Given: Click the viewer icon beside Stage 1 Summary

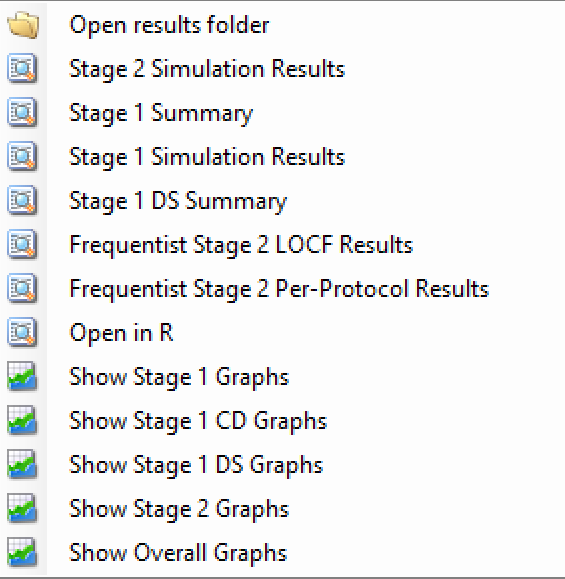Looking at the screenshot, I should click(x=22, y=113).
